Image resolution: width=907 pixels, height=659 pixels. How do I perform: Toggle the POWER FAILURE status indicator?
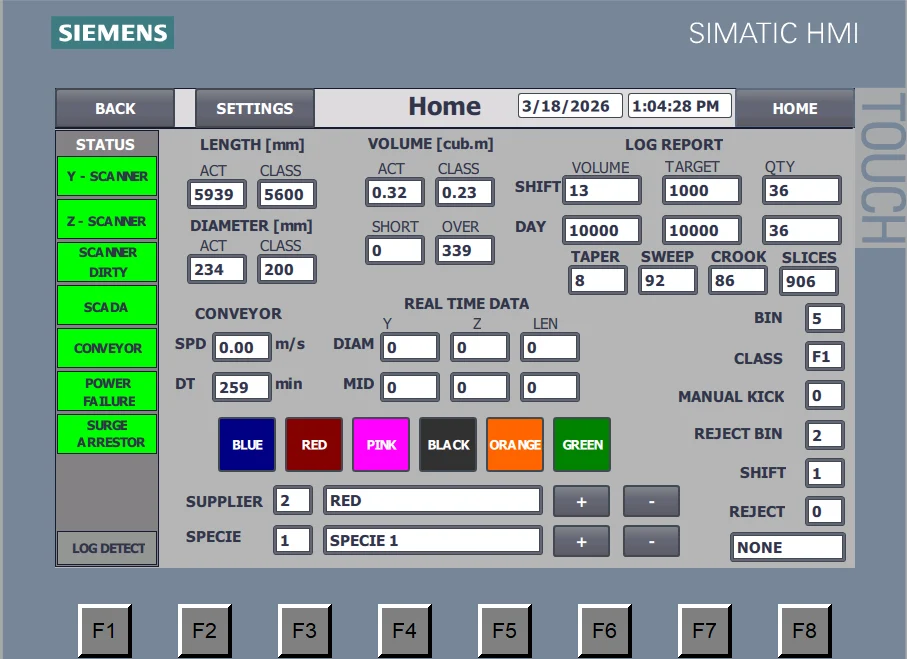pyautogui.click(x=107, y=391)
